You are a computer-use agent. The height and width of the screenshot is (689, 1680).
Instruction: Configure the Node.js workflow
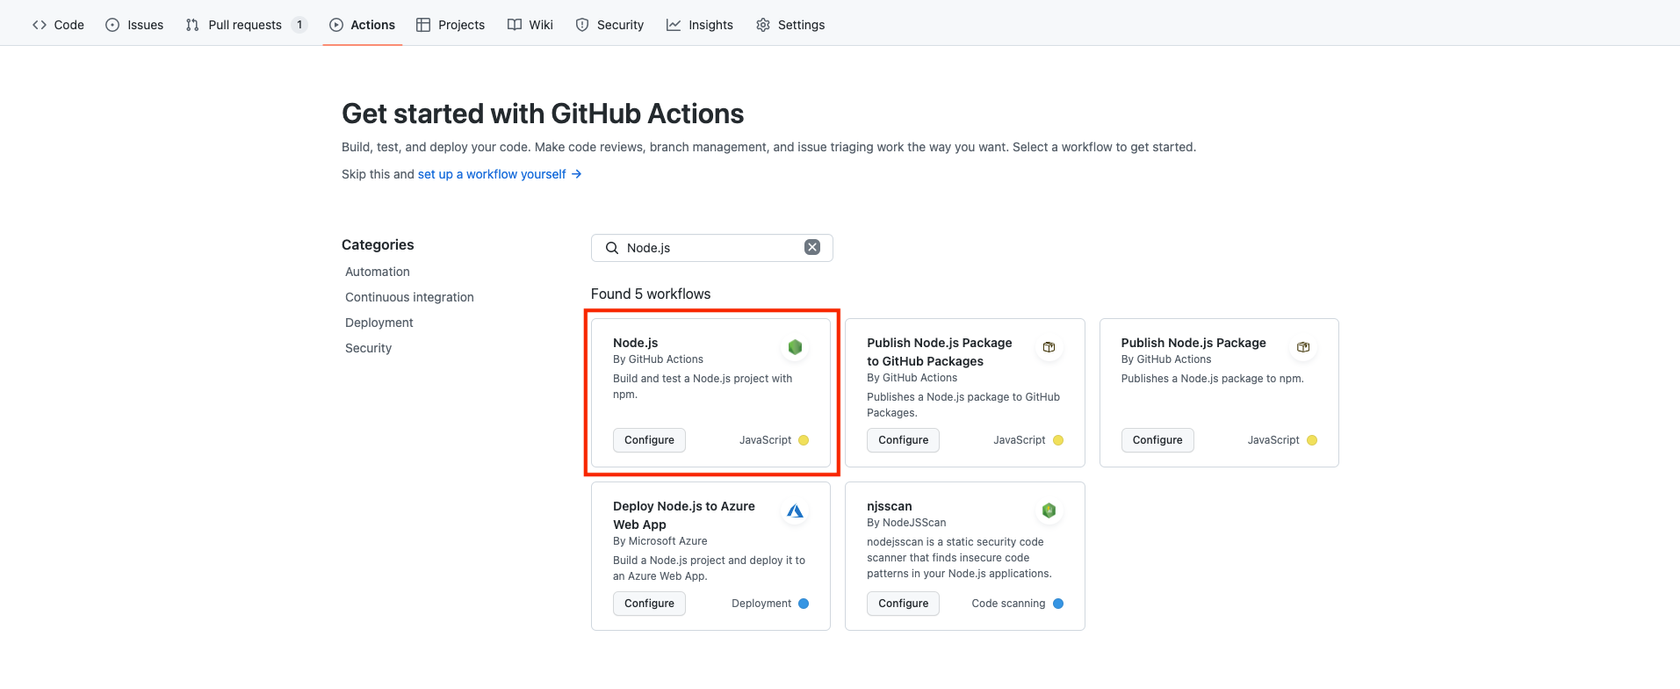point(649,440)
